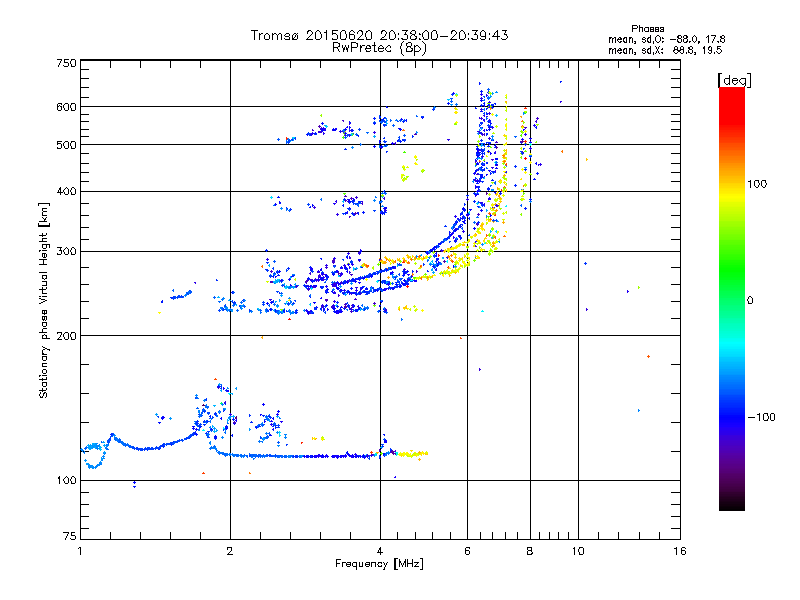
Task: Click the y-axis tick label '500'
Action: pos(66,145)
